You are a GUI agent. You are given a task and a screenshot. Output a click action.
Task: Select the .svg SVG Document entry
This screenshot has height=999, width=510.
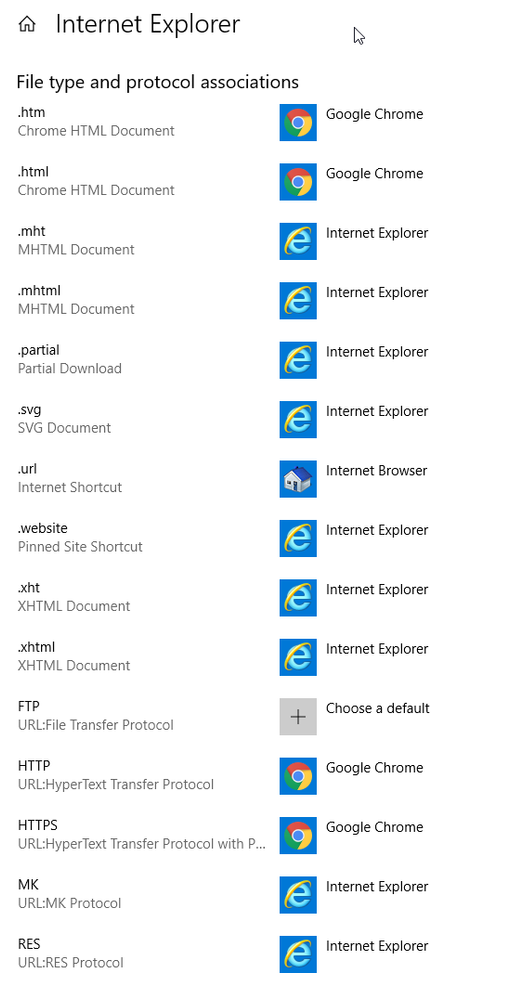(64, 419)
